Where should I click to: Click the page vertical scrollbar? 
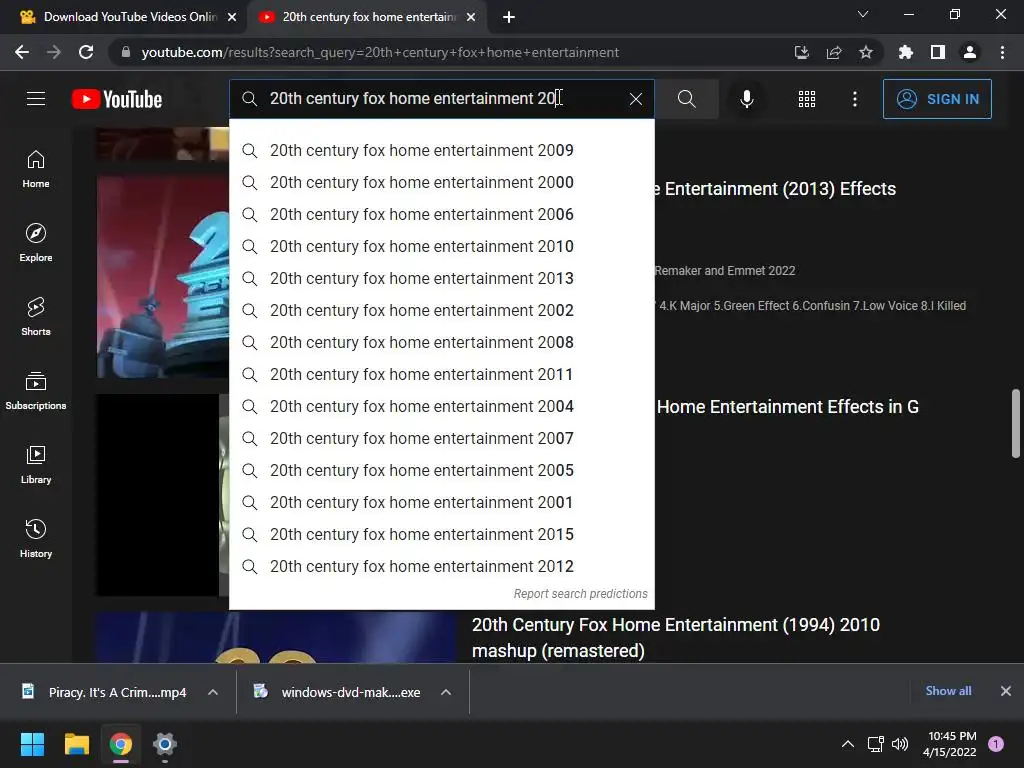coord(1016,424)
